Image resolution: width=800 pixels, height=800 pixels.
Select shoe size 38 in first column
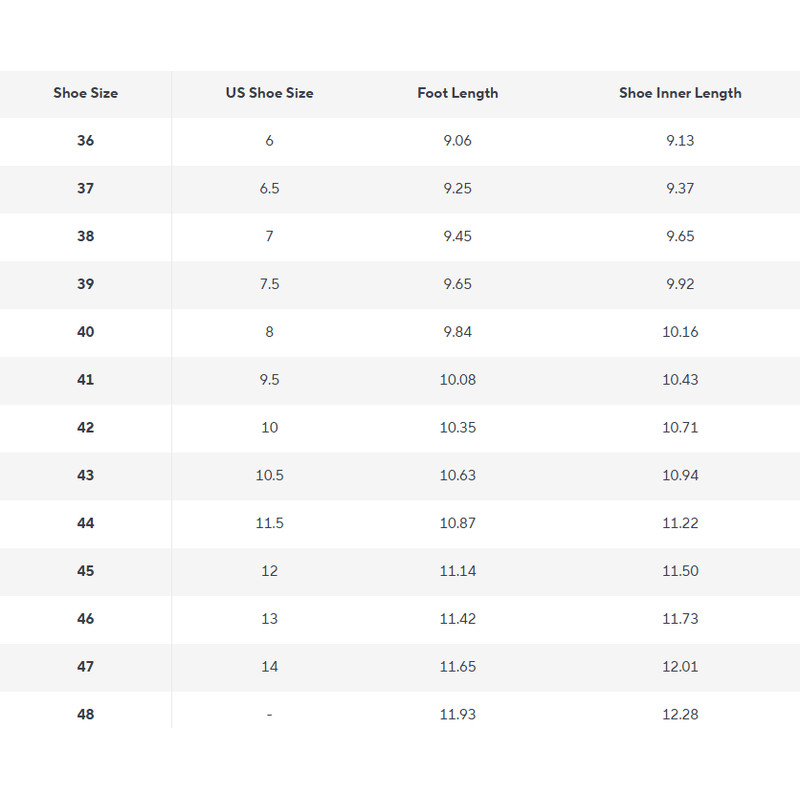coord(86,237)
